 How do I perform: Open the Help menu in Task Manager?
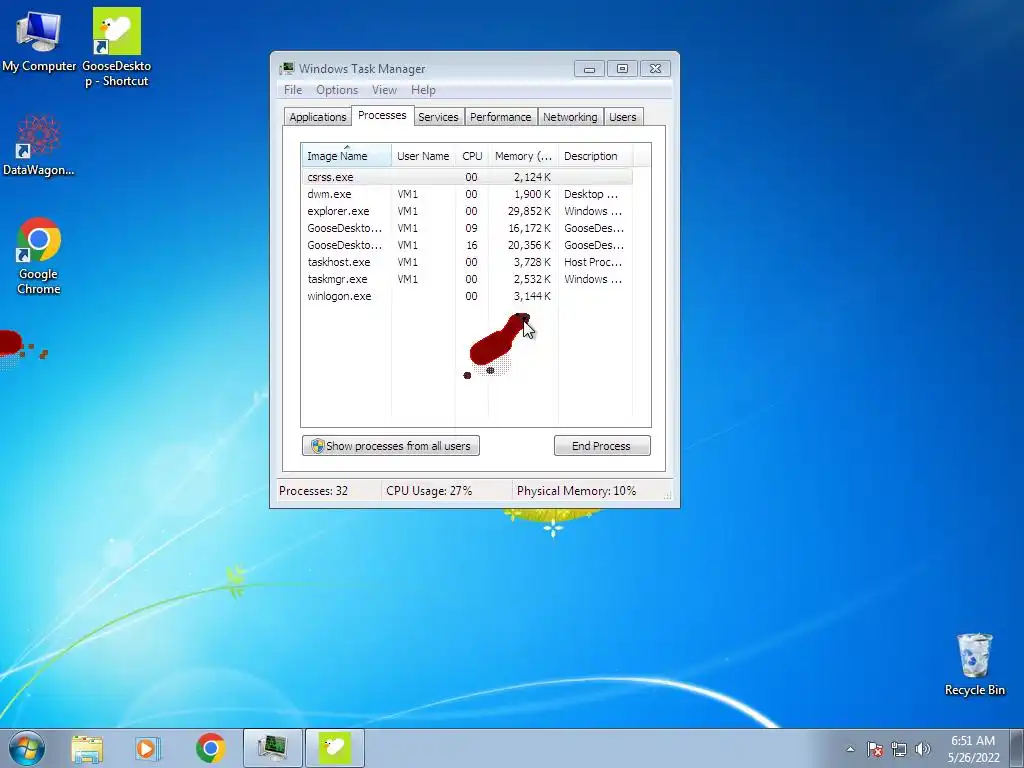click(x=423, y=90)
